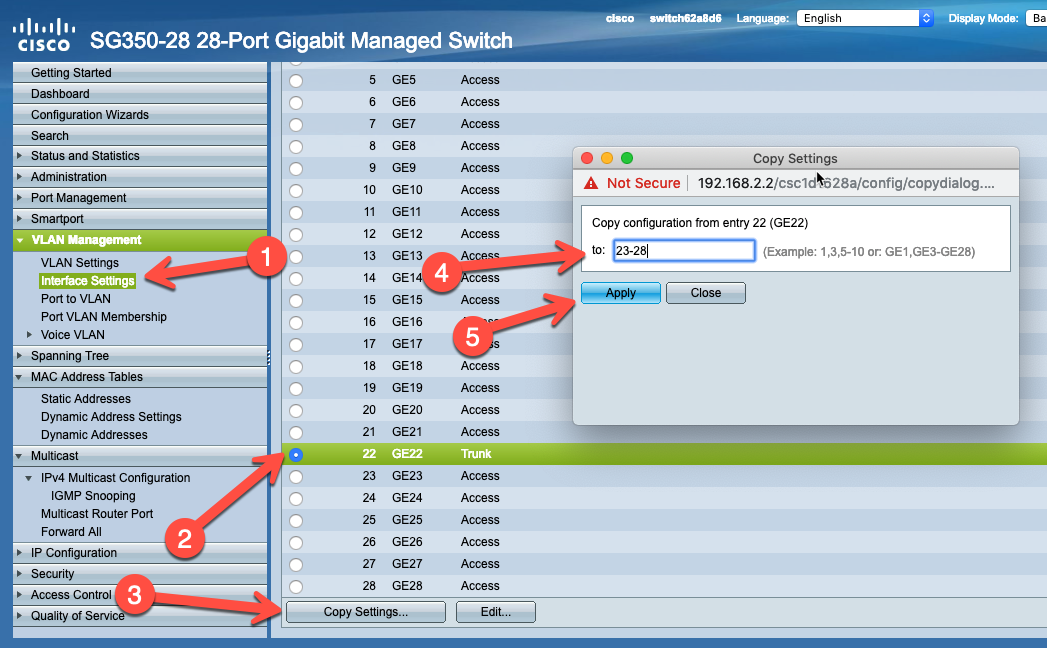Click the address bar URL in Copy Settings

(x=845, y=183)
